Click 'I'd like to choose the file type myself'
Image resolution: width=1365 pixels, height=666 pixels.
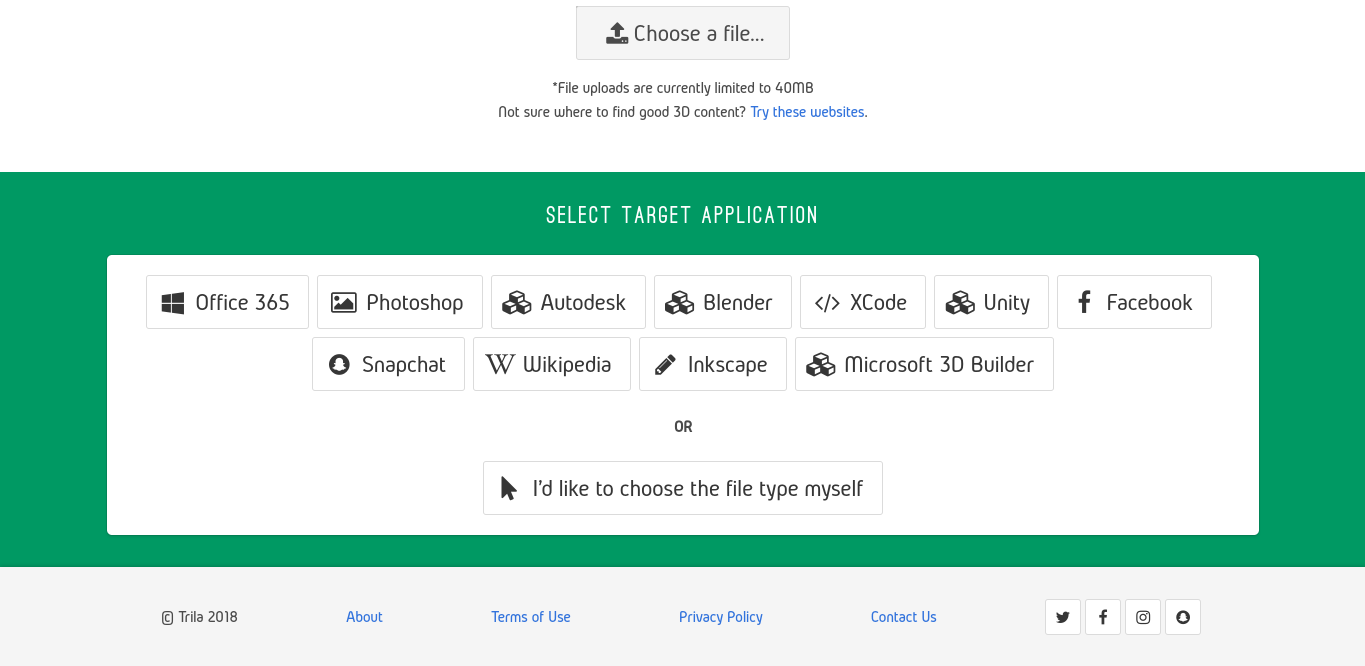click(x=683, y=488)
